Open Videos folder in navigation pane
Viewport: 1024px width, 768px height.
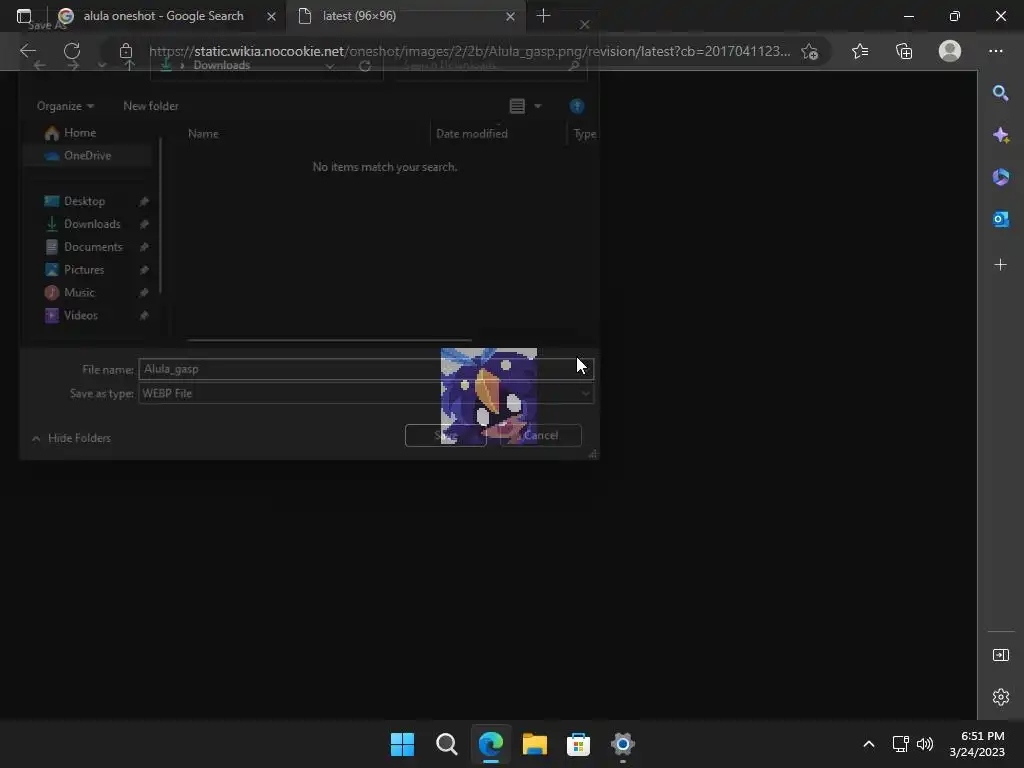(x=80, y=315)
